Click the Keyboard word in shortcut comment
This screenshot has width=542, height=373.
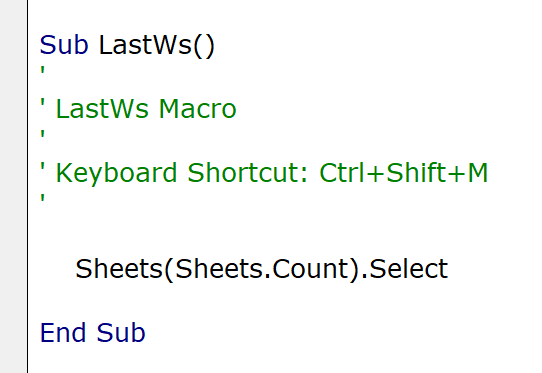coord(116,173)
